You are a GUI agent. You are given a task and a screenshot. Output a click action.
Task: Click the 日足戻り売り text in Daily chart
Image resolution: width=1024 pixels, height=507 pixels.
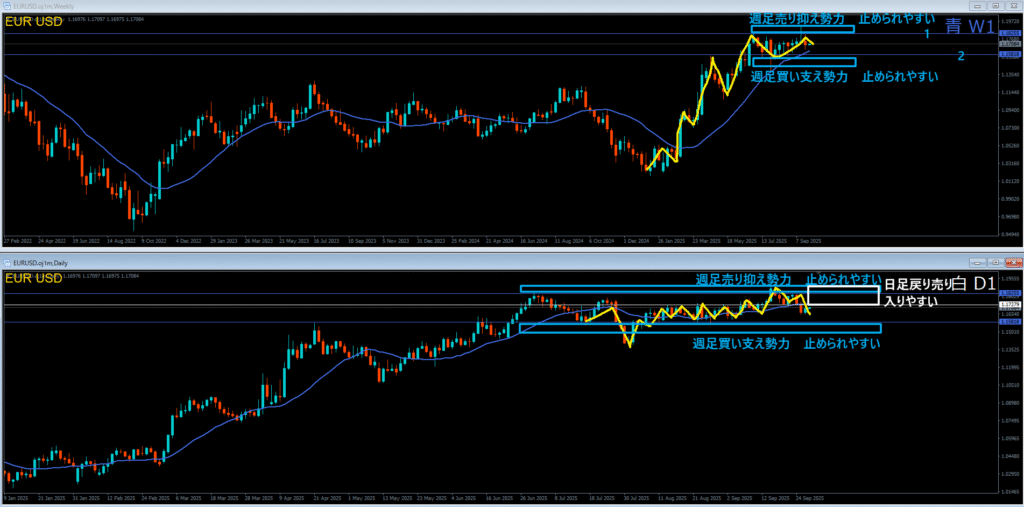pos(918,286)
